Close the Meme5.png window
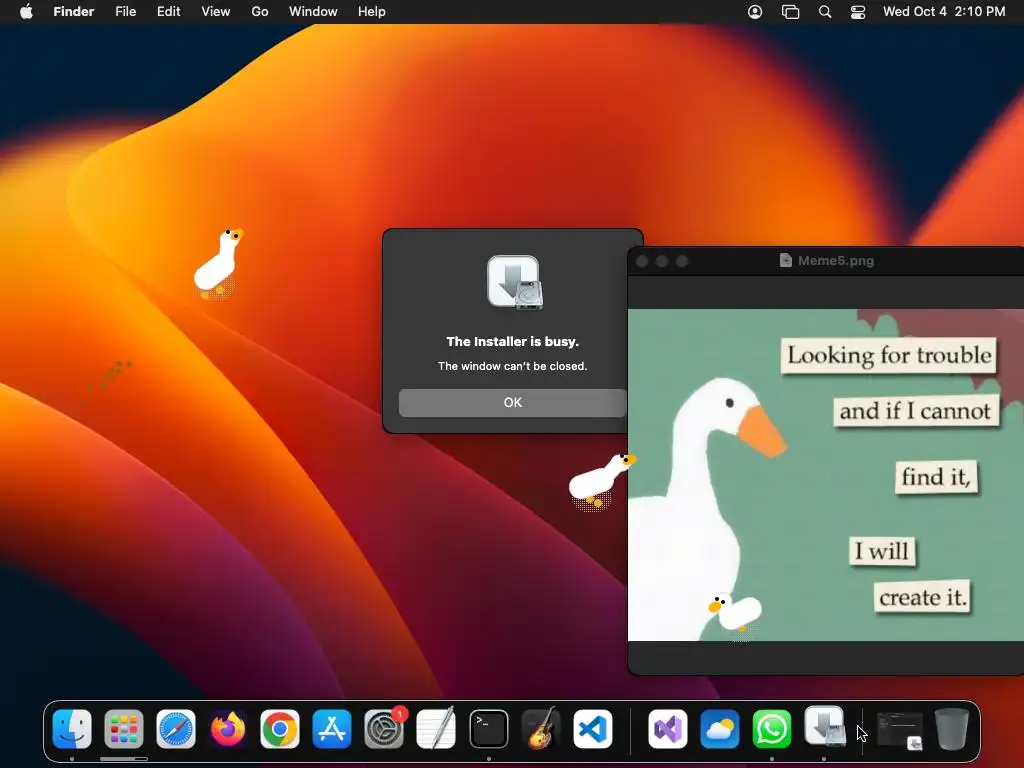 [x=642, y=261]
